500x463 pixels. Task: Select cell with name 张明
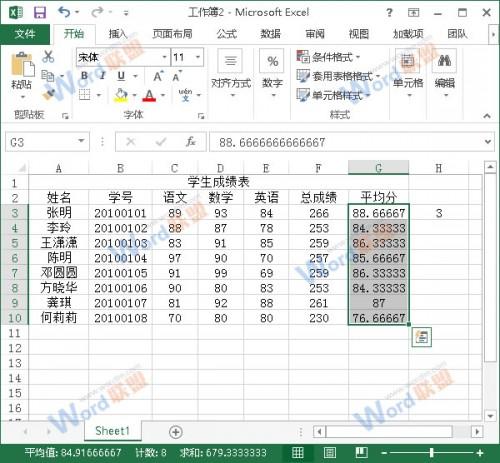tap(59, 212)
